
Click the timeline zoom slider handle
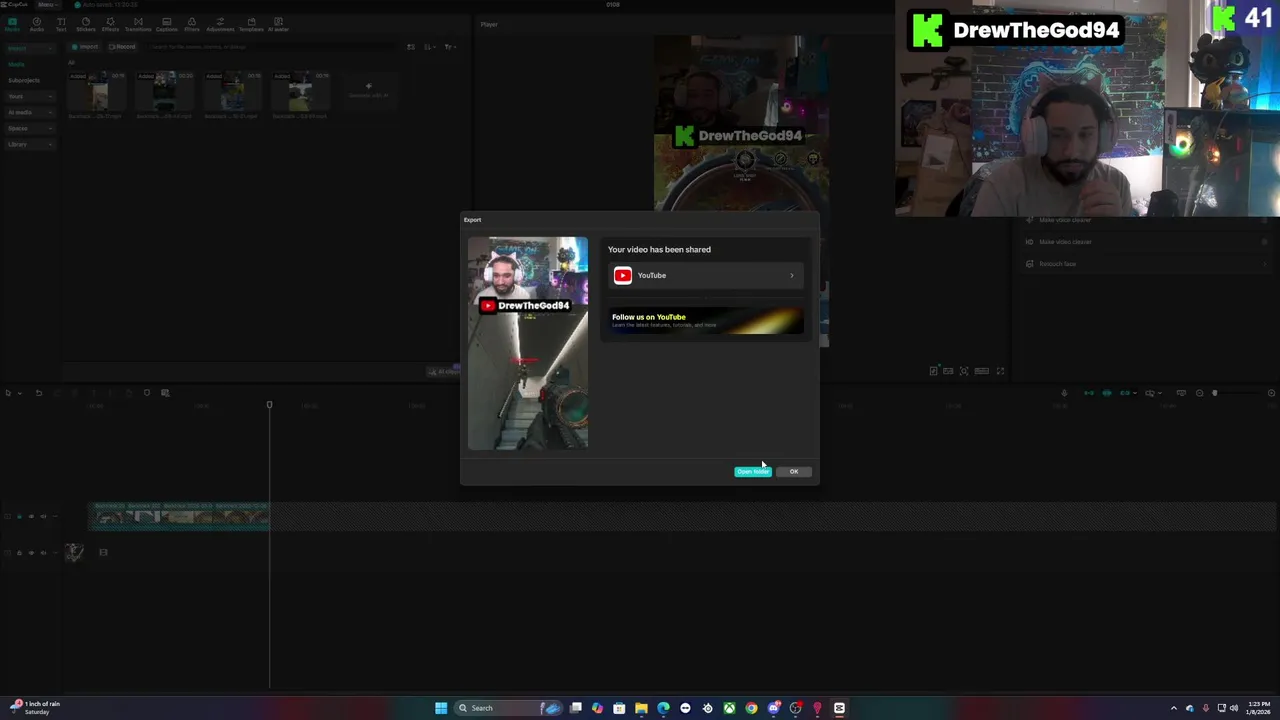click(1215, 393)
